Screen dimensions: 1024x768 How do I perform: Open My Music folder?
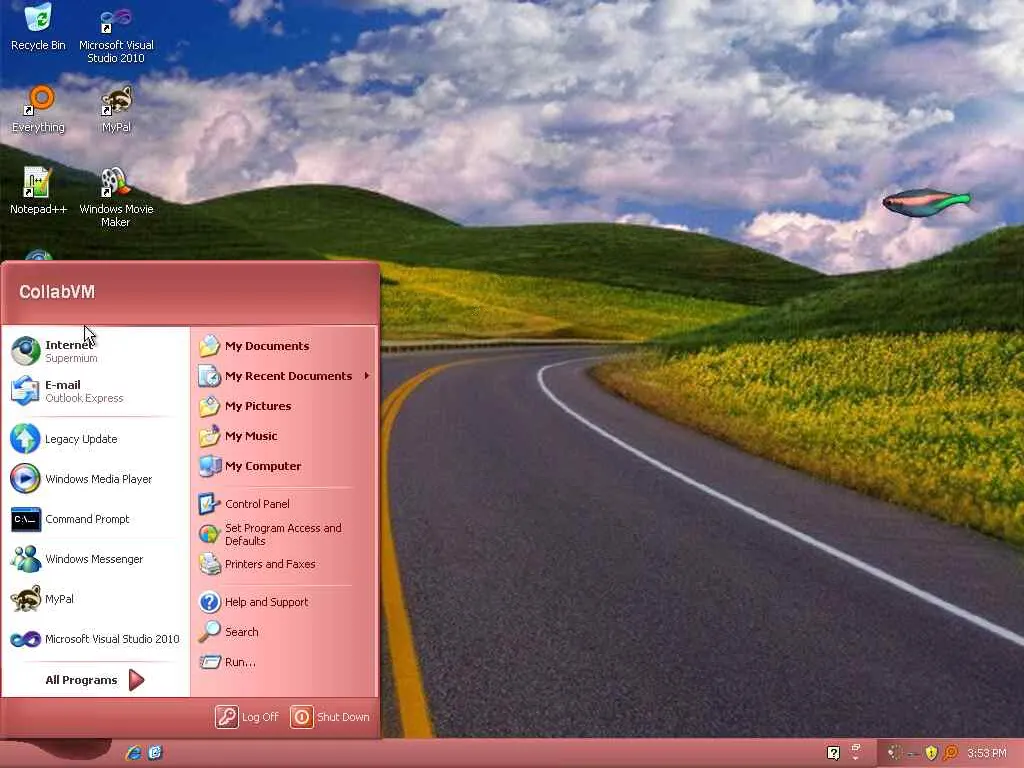[x=284, y=436]
